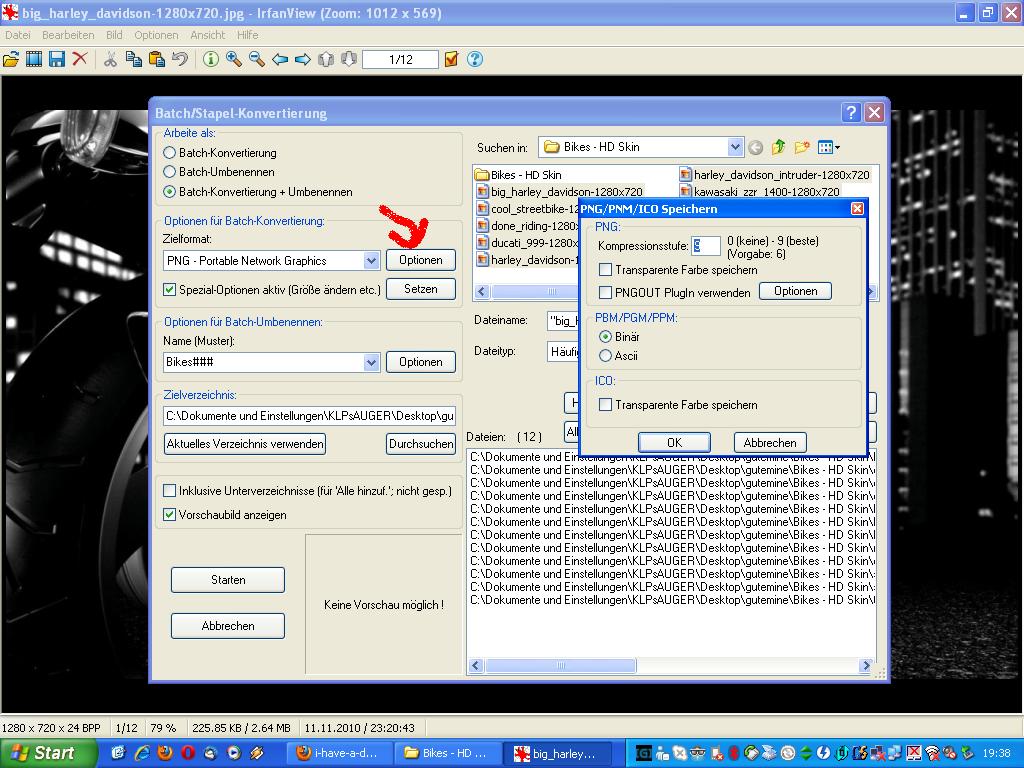Click the Zielverzeichnis path input field
The height and width of the screenshot is (768, 1024).
coord(310,416)
